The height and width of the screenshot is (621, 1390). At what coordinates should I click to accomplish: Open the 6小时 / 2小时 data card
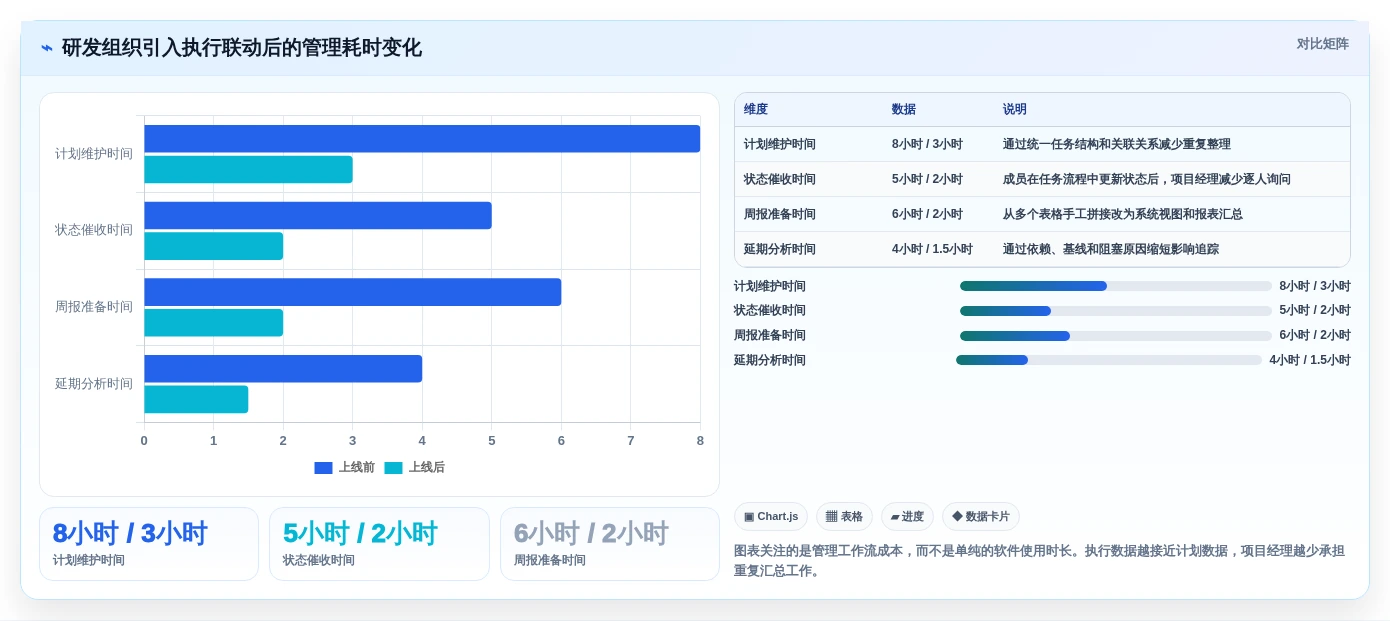coord(610,544)
